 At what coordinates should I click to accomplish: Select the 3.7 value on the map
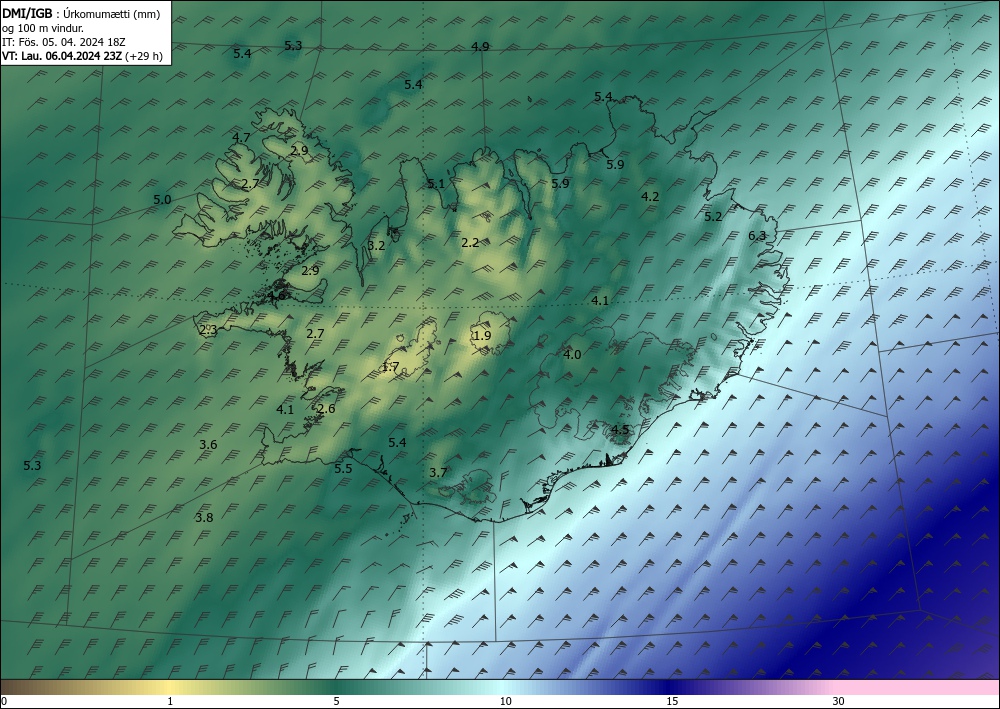pos(438,472)
